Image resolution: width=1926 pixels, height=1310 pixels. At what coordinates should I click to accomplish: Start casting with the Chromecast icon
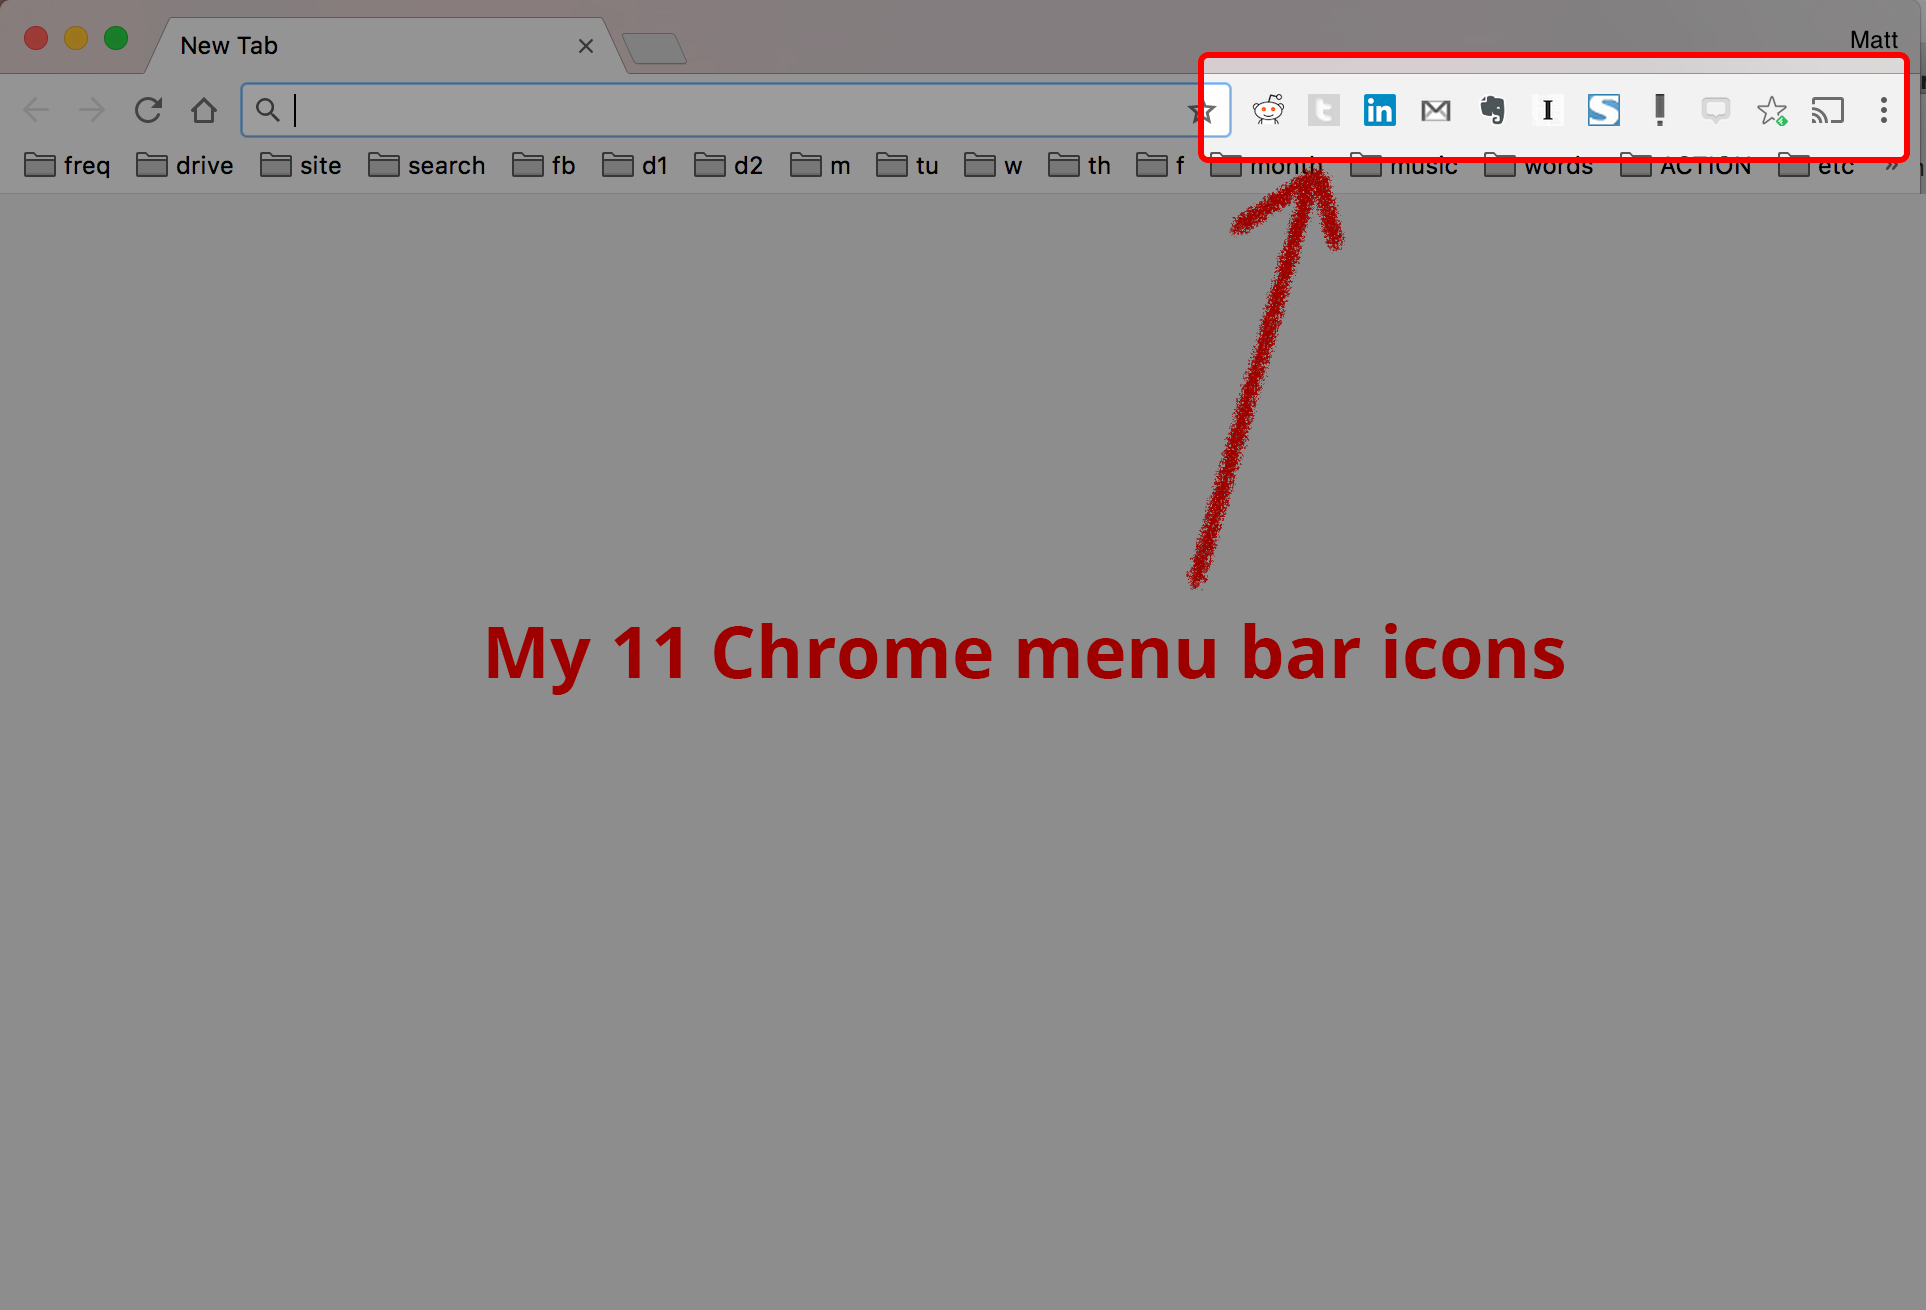(x=1829, y=110)
